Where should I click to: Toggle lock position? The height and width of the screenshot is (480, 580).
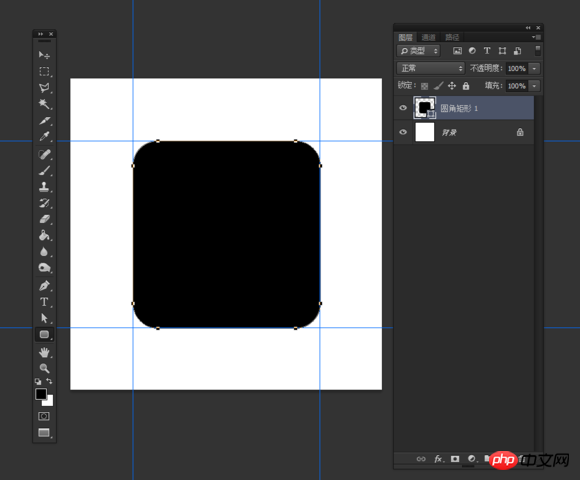452,86
